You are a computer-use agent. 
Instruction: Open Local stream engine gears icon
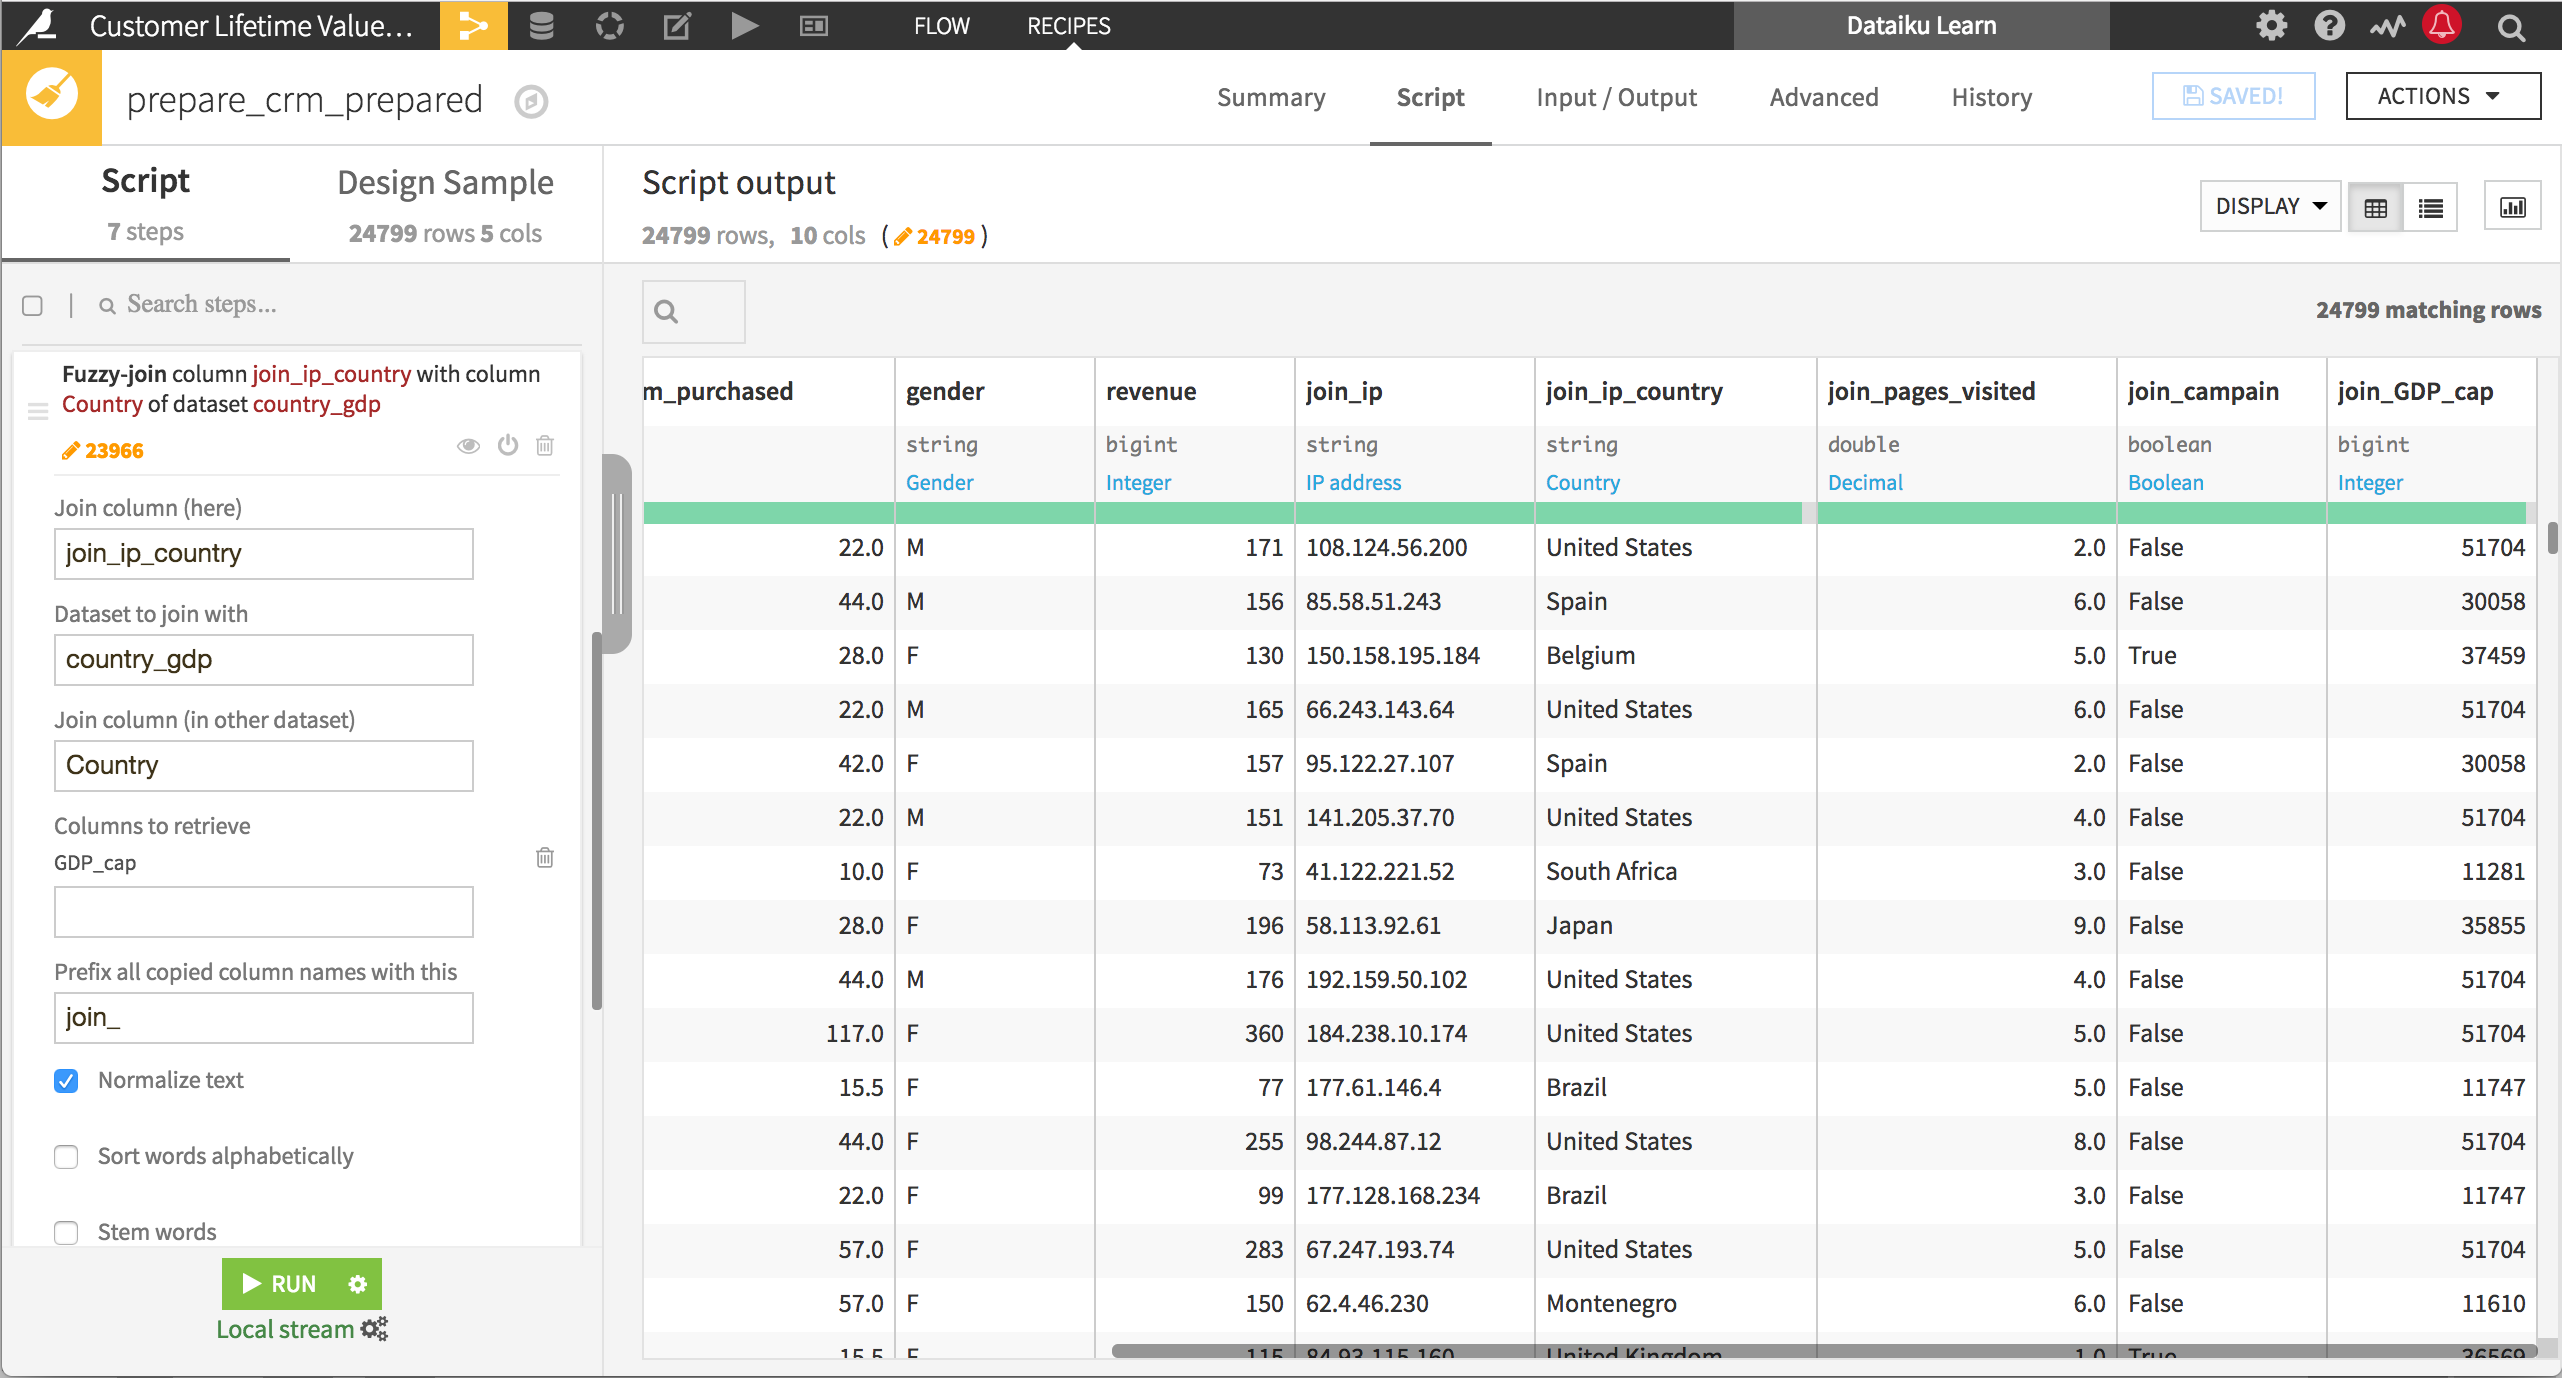(x=374, y=1328)
